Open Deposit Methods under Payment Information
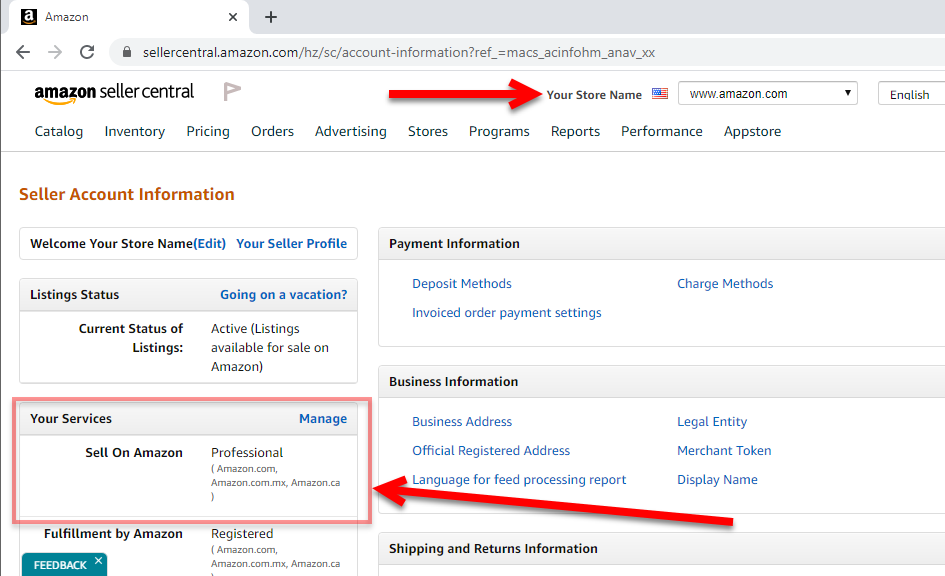The width and height of the screenshot is (945, 576). click(461, 283)
